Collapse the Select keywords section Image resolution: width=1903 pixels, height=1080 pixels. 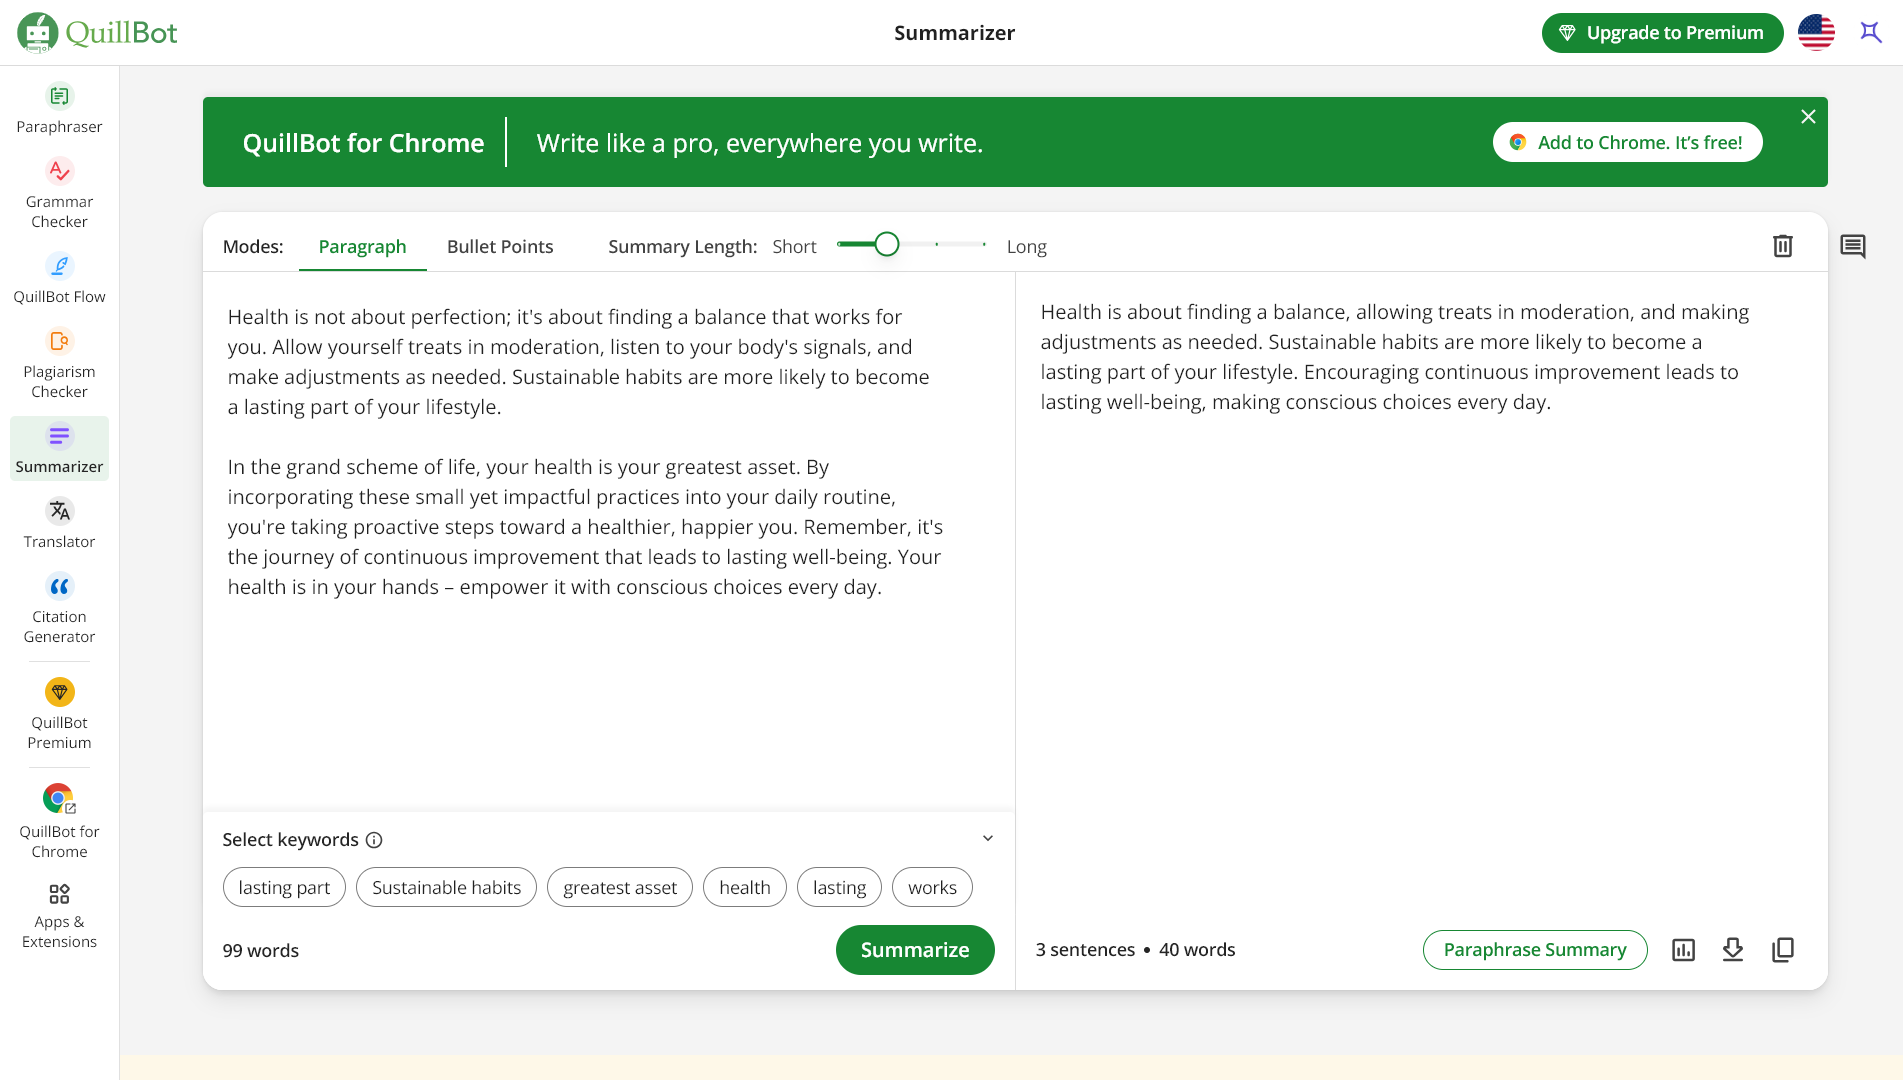point(988,839)
